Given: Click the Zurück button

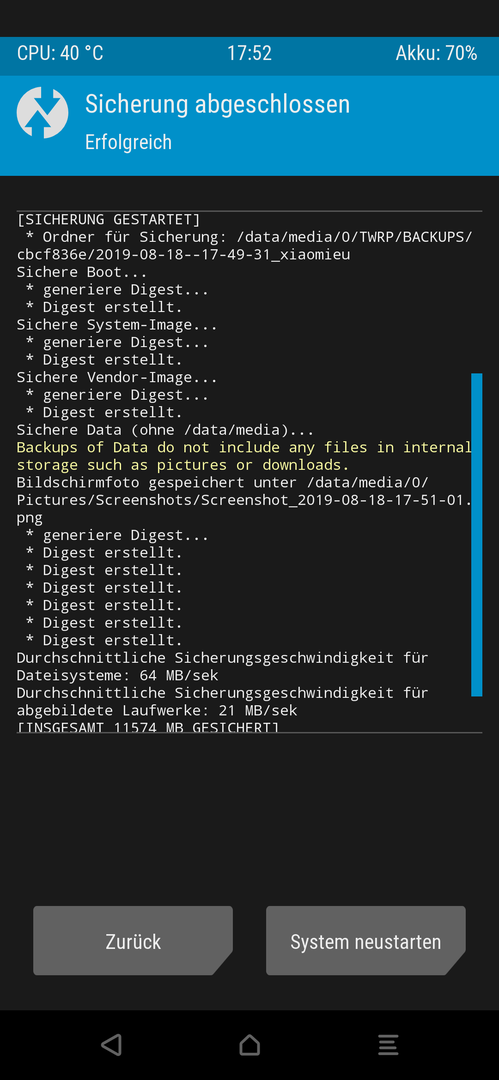Looking at the screenshot, I should [x=133, y=940].
